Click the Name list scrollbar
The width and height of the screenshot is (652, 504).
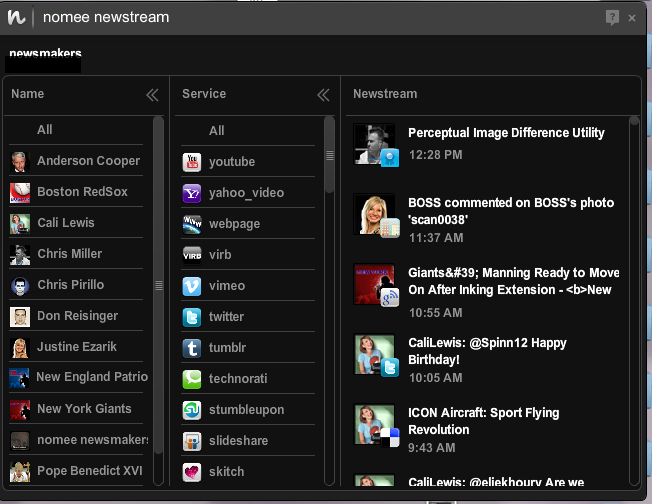158,285
